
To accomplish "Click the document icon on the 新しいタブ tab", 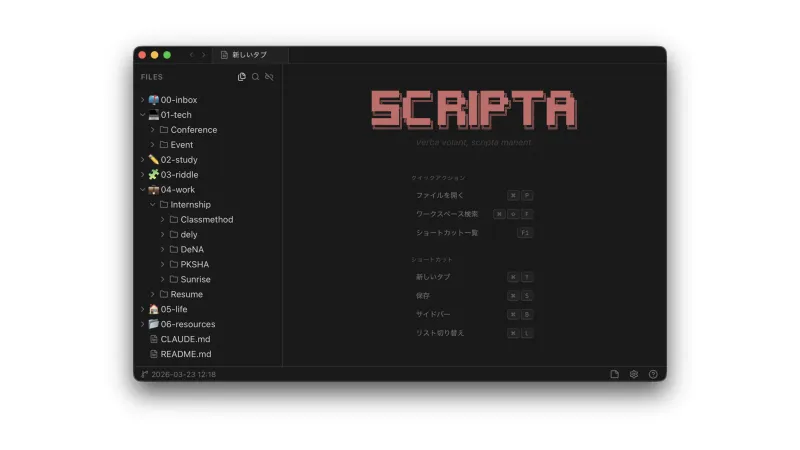I will [x=224, y=55].
